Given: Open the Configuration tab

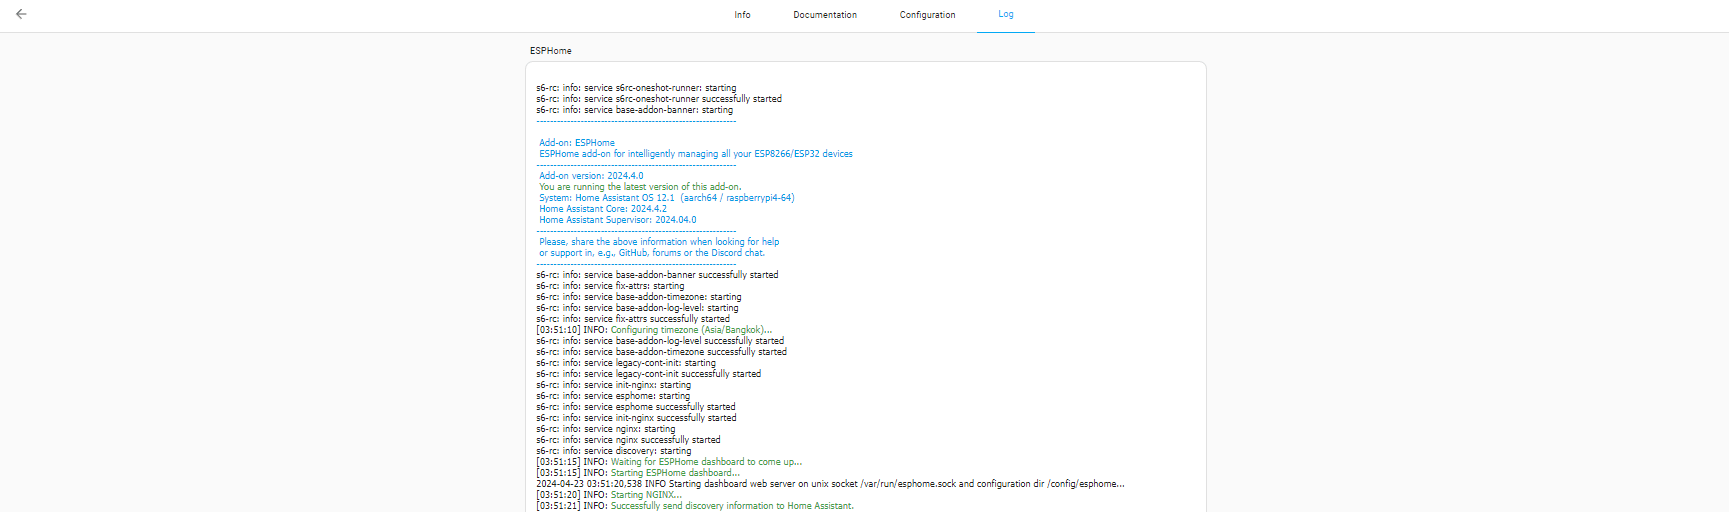Looking at the screenshot, I should pos(927,15).
